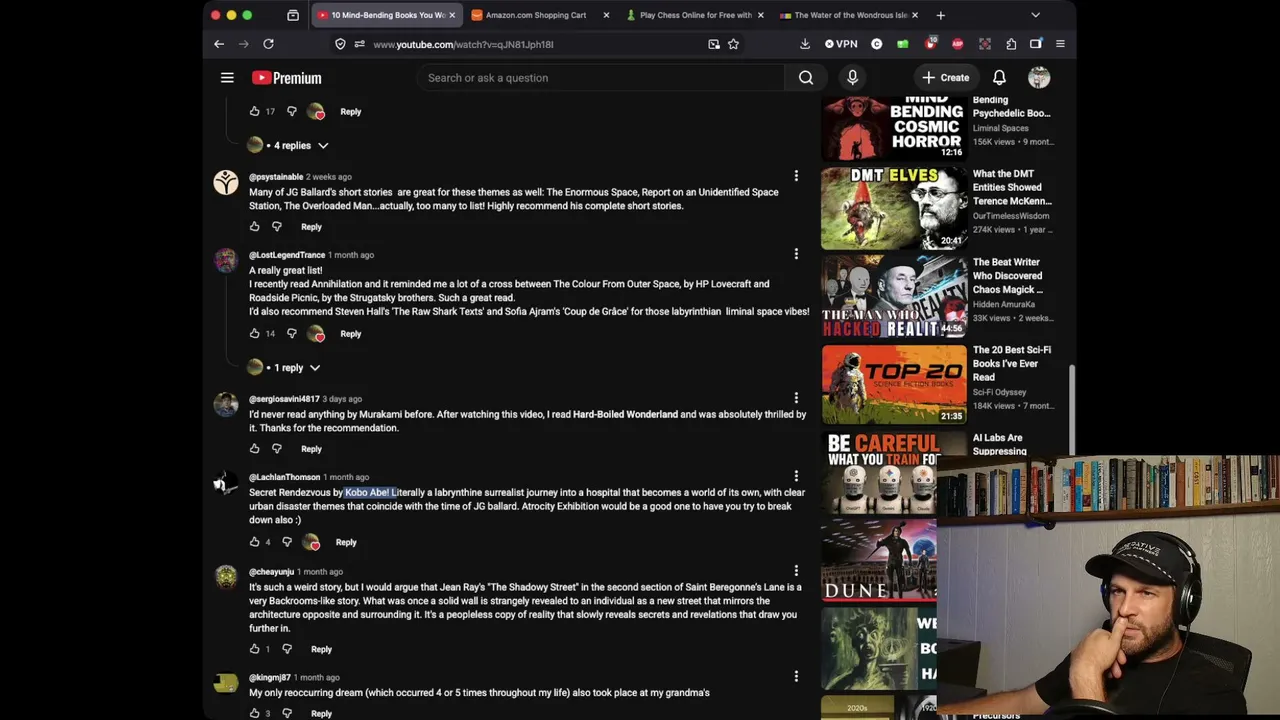Like @LachlanThomson's comment
Screen dimensions: 1280x720
[254, 542]
